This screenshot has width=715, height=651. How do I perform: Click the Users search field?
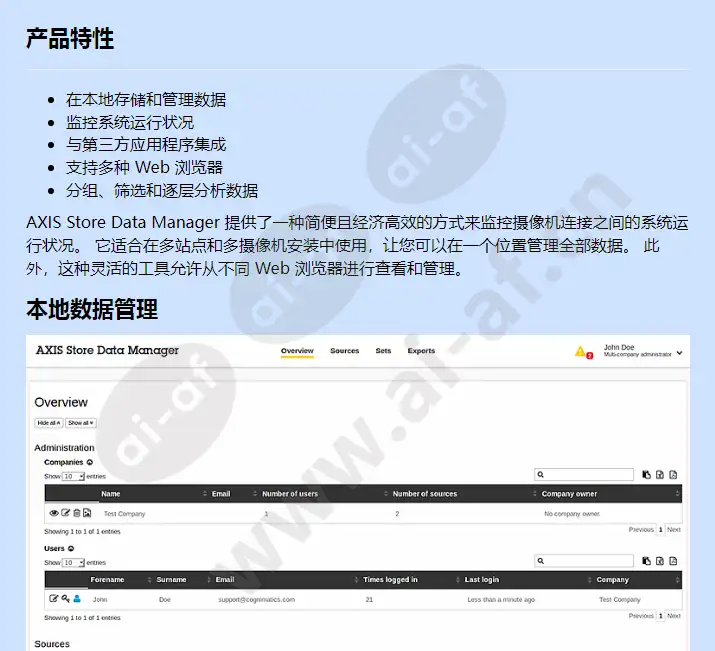[x=584, y=561]
